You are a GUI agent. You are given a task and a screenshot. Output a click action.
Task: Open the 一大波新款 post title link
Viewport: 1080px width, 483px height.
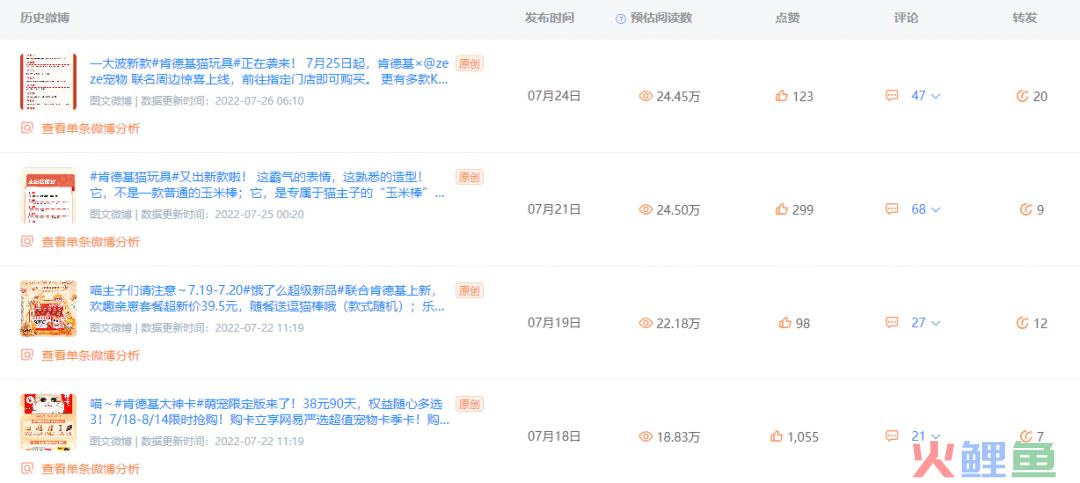pyautogui.click(x=269, y=72)
